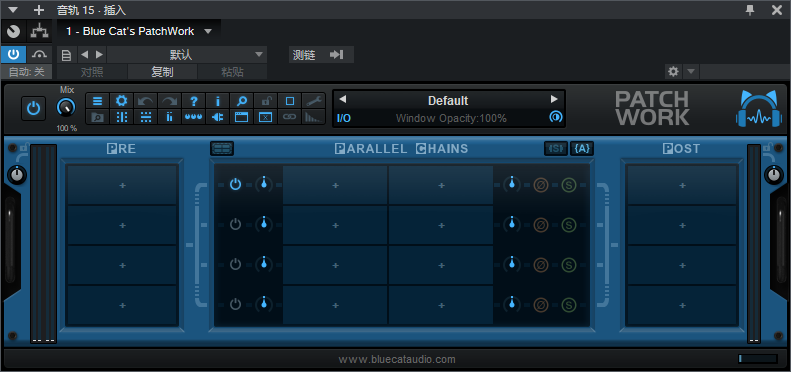Open the routing tree icon in host header
Viewport: 791px width, 372px height.
click(39, 31)
